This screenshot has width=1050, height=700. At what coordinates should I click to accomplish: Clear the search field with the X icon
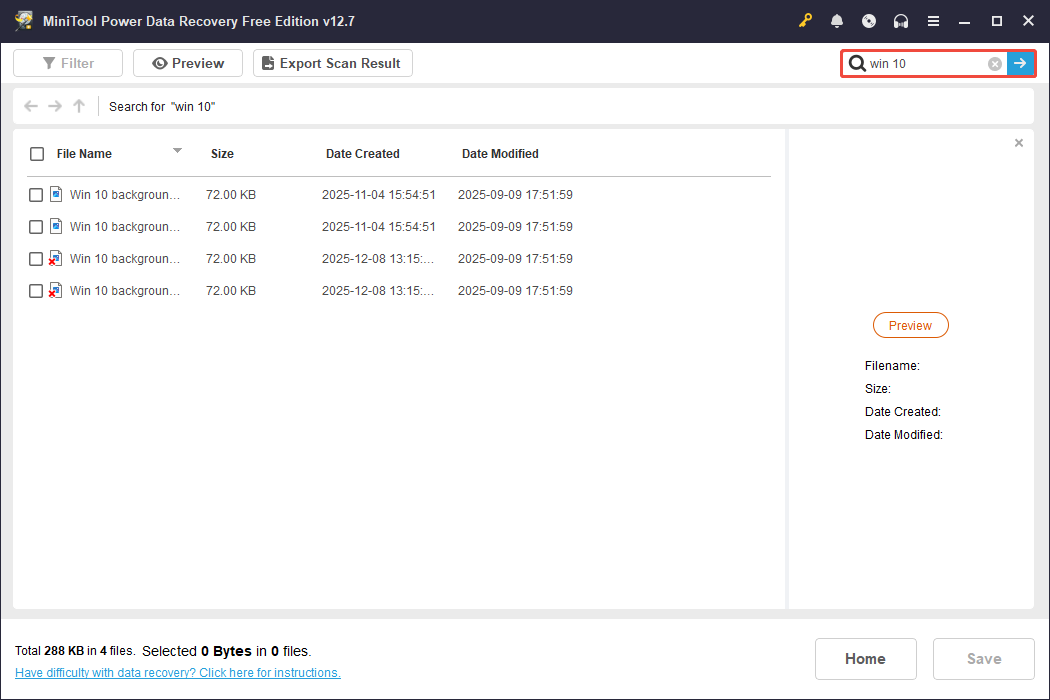coord(994,63)
